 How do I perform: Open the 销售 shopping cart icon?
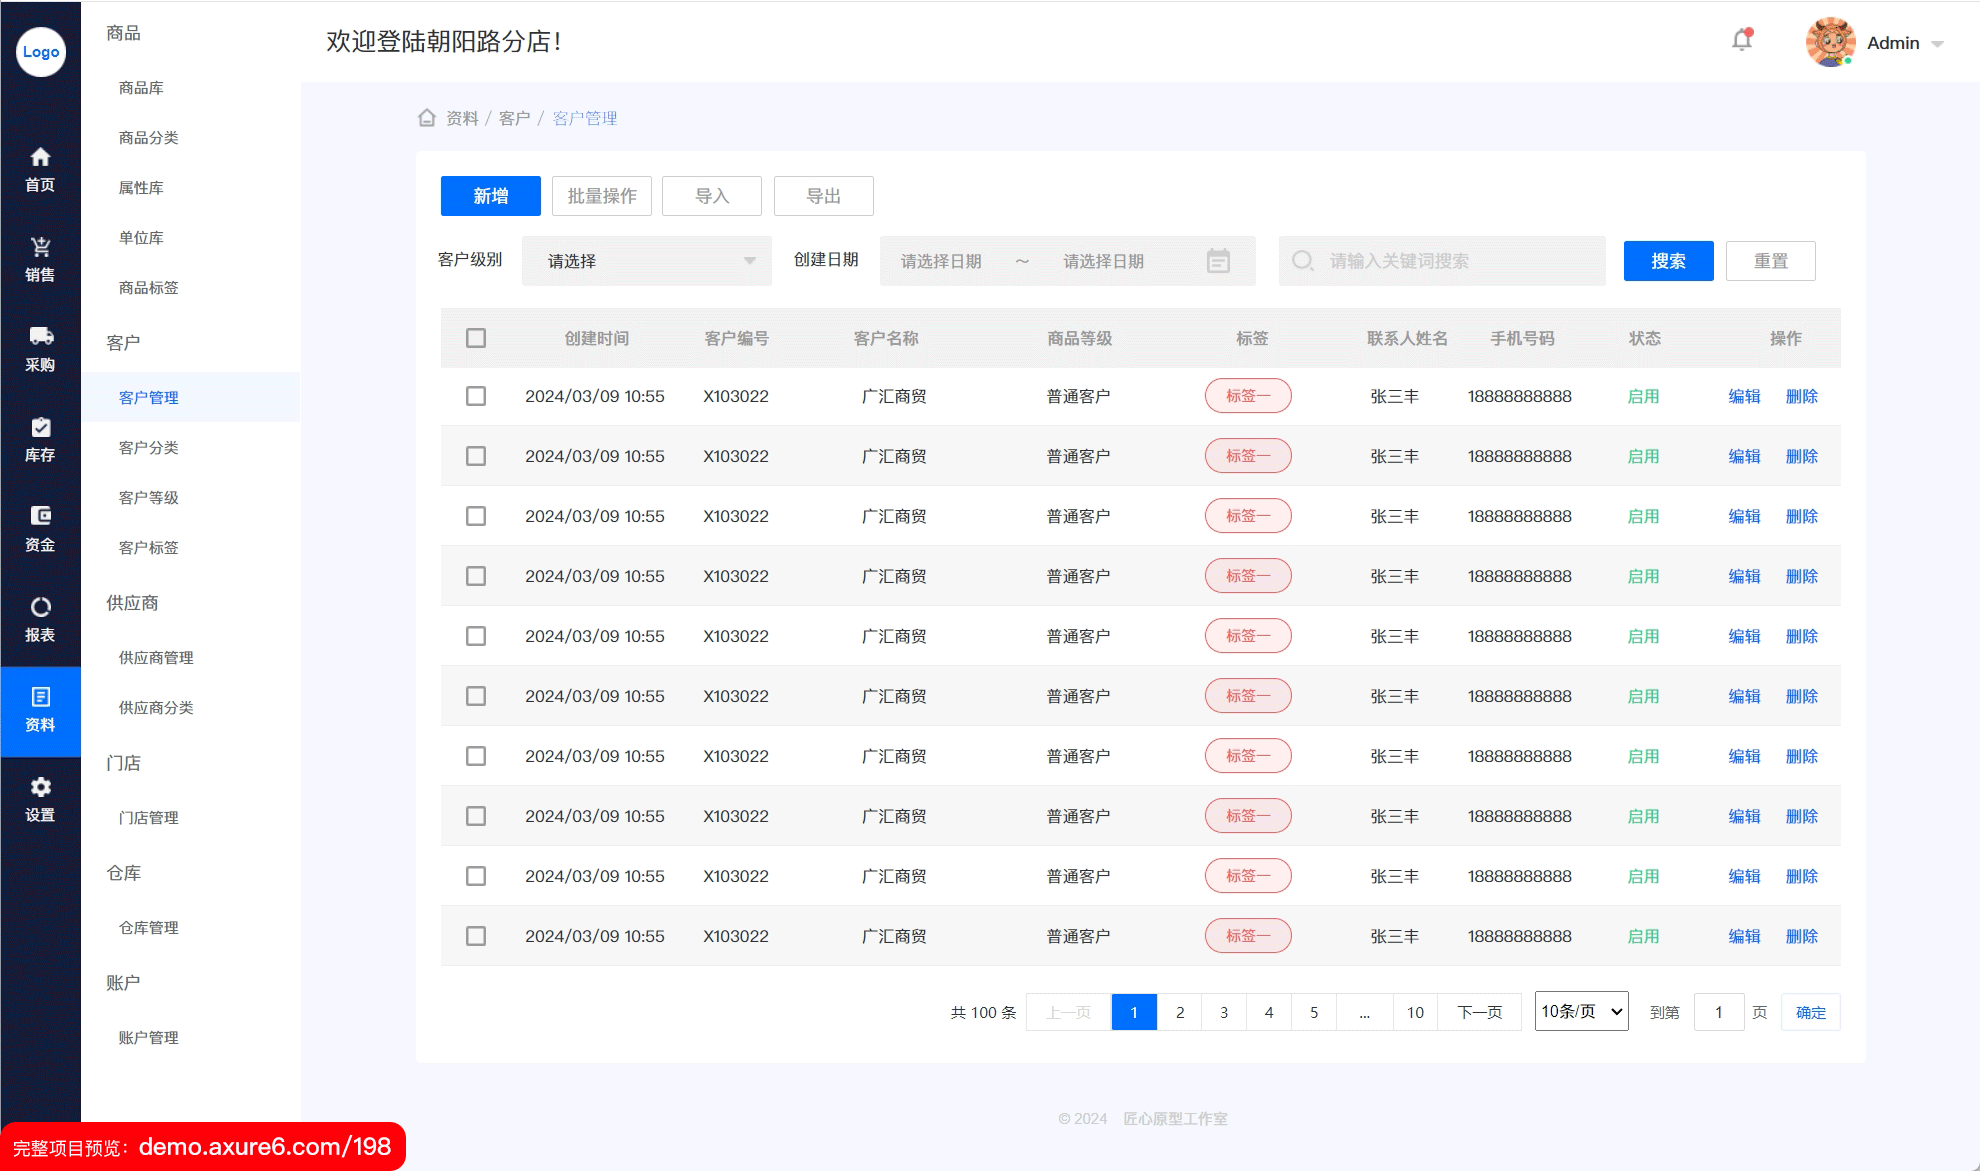click(x=40, y=247)
